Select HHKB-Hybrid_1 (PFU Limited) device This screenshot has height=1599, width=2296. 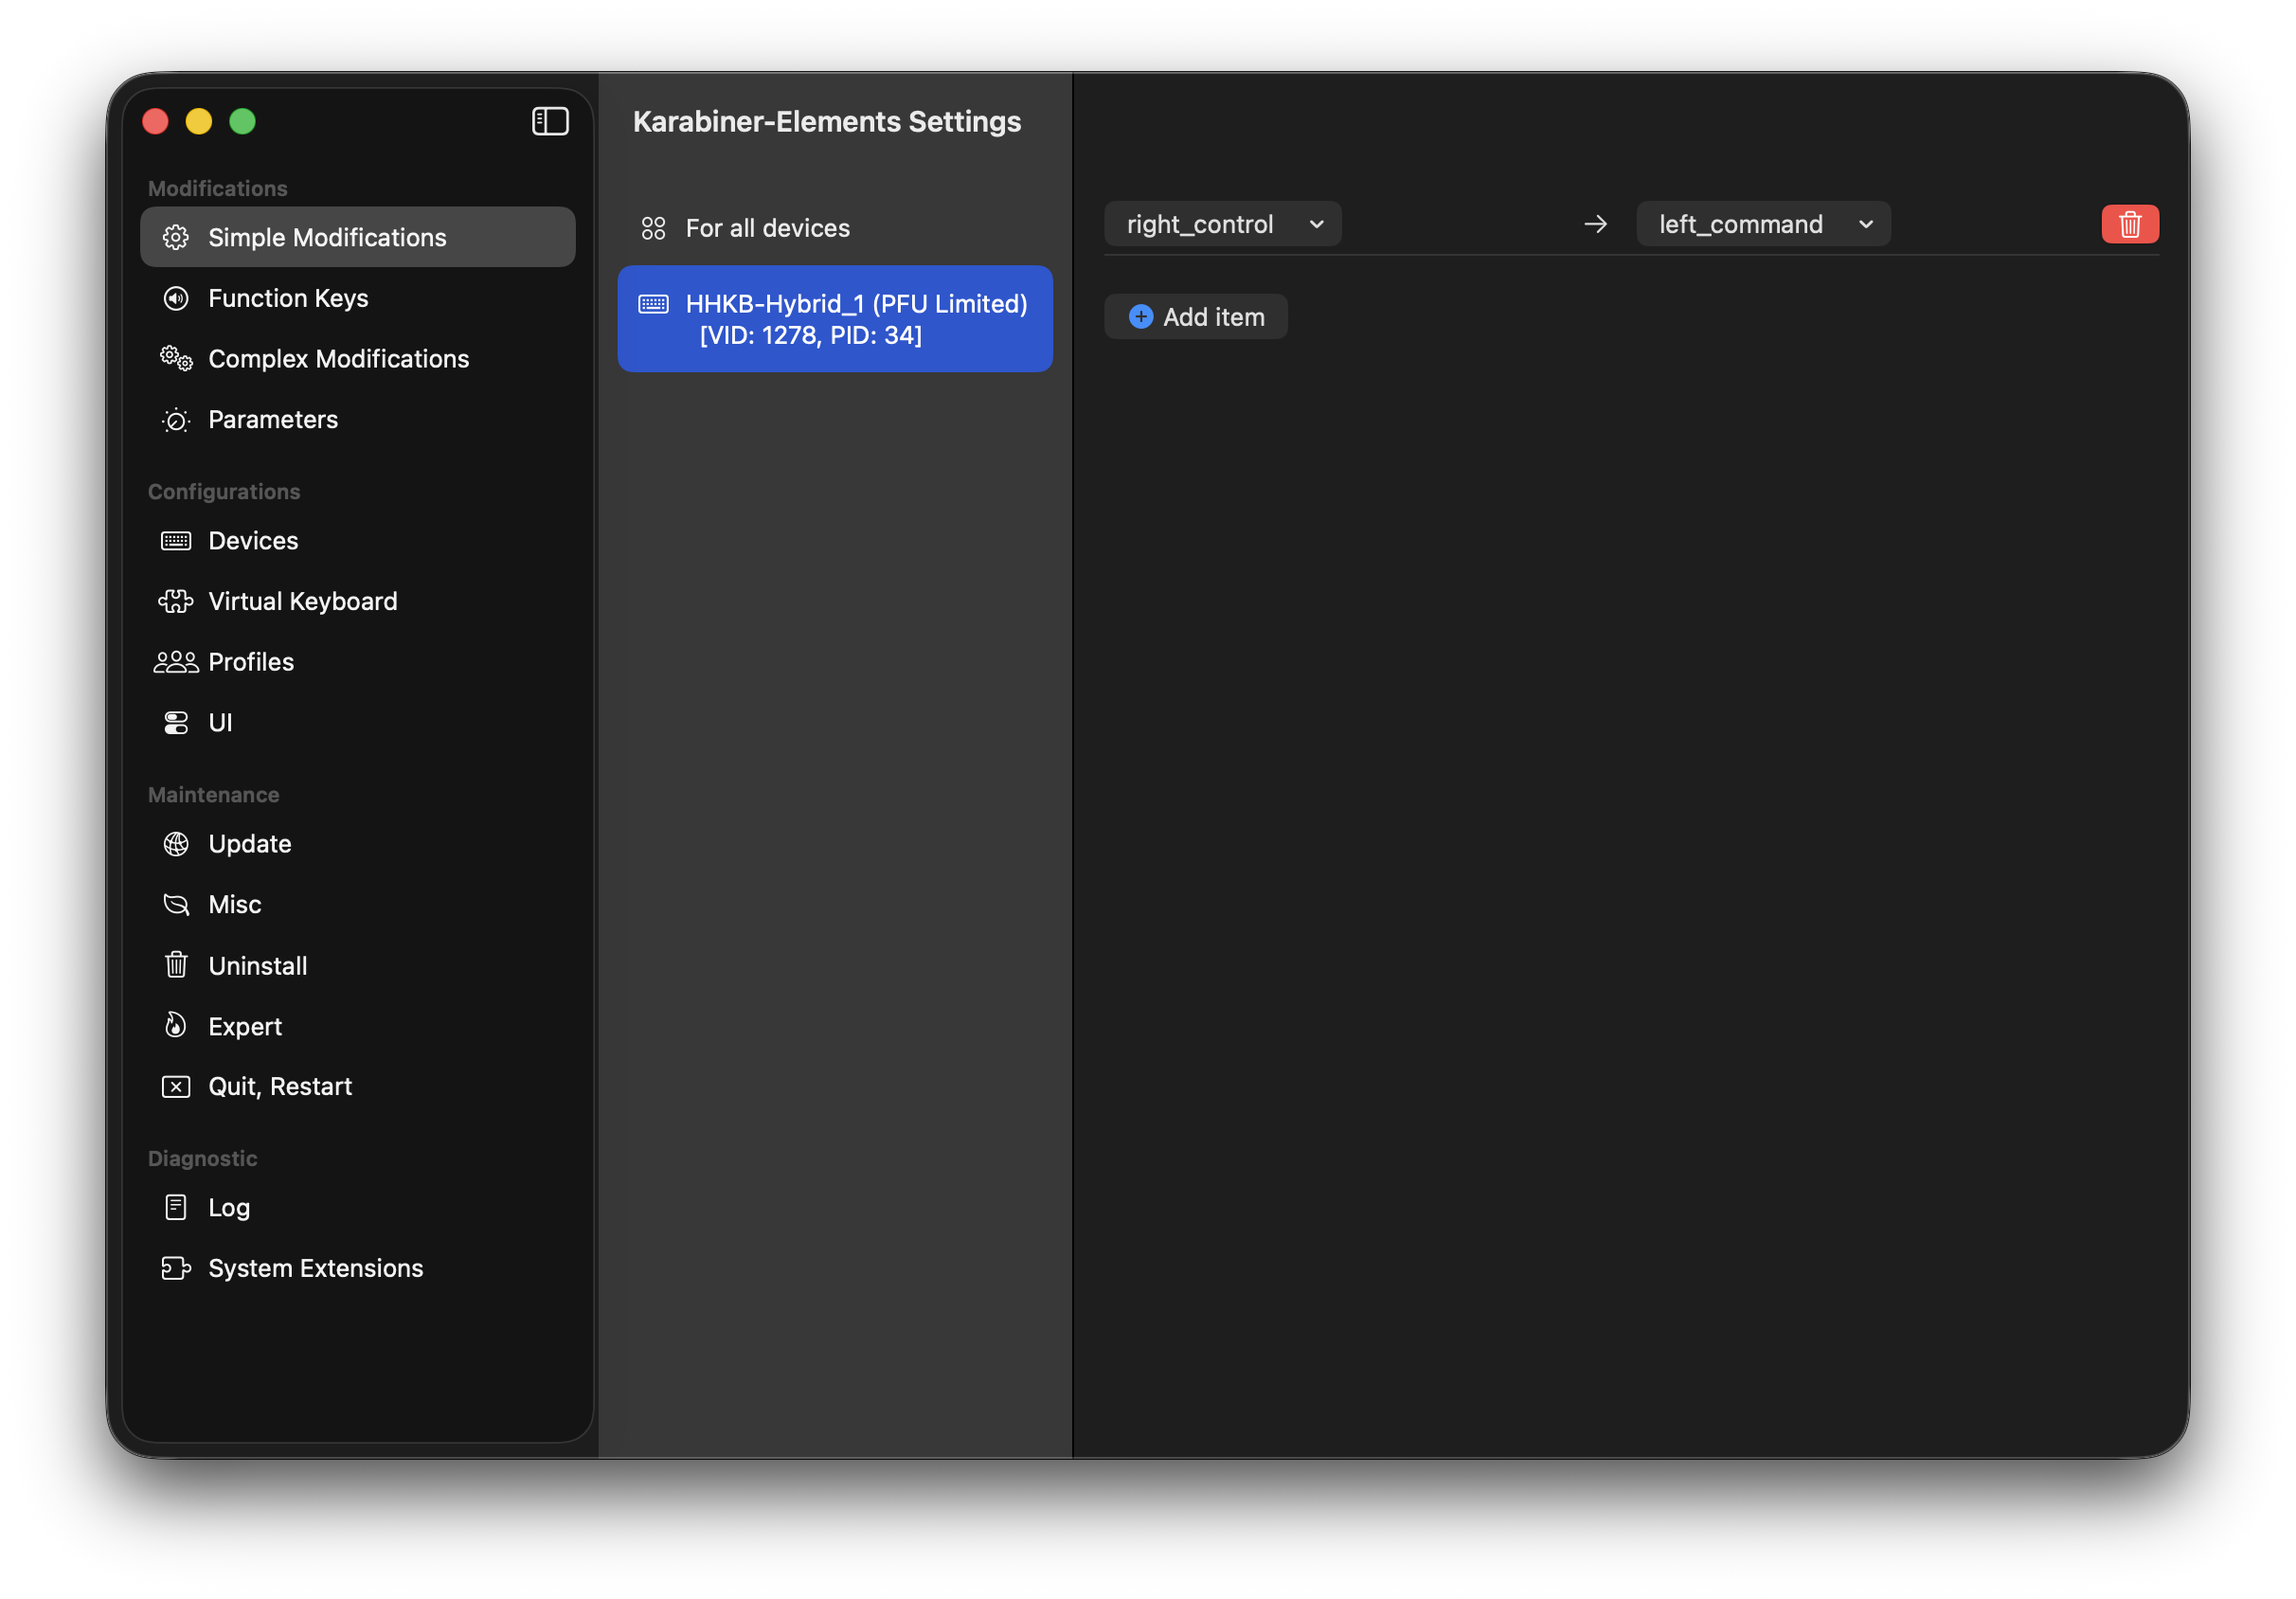835,319
